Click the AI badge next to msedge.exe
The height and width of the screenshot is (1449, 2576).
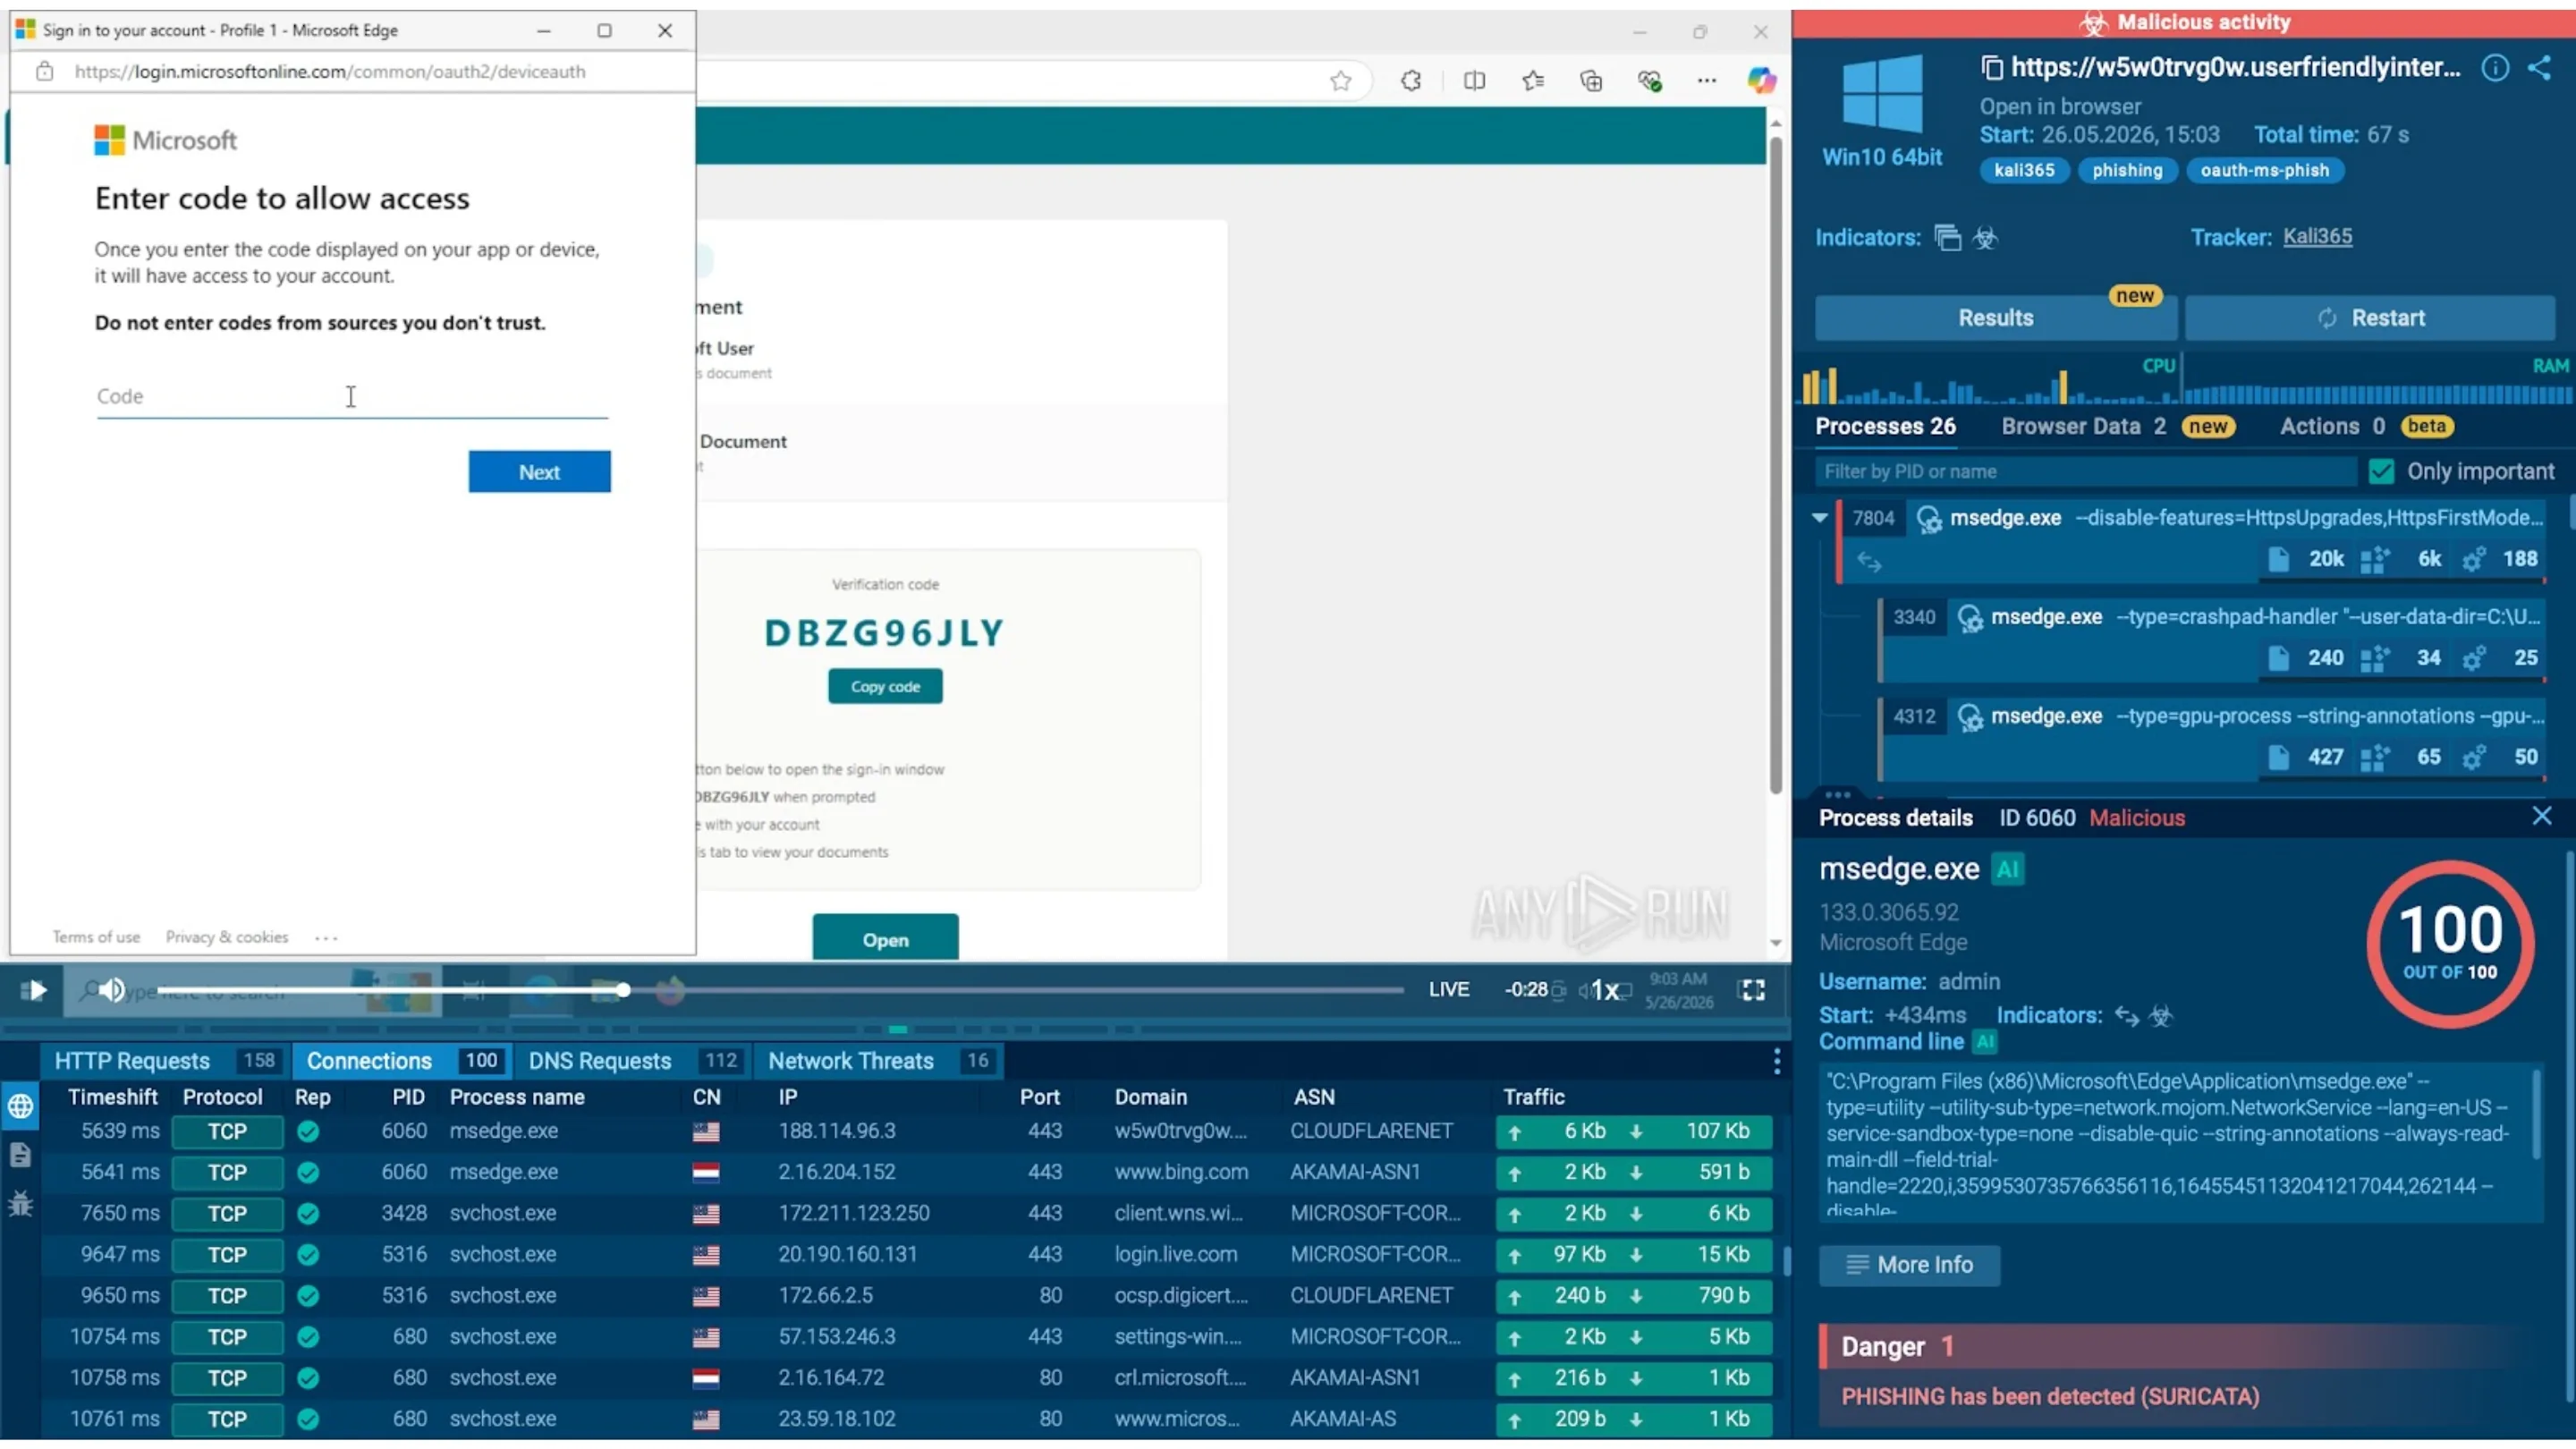pos(2008,869)
